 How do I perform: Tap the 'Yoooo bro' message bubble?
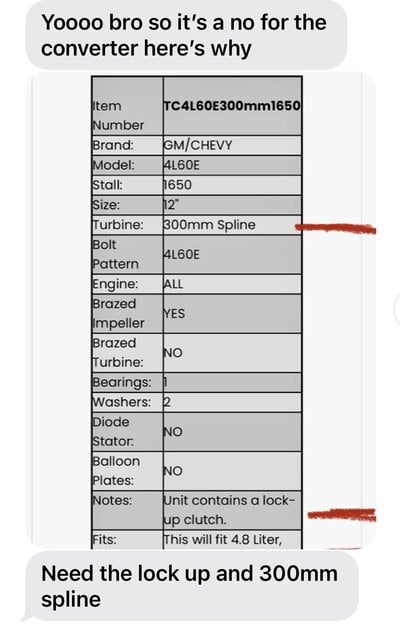click(187, 35)
